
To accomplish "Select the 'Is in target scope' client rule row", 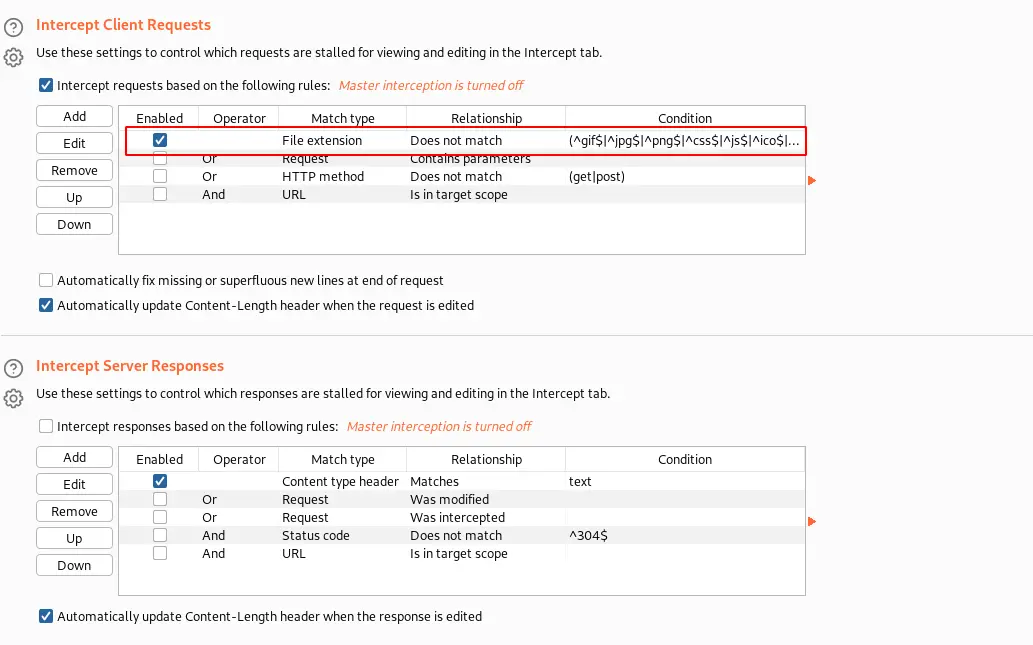I will [x=458, y=195].
